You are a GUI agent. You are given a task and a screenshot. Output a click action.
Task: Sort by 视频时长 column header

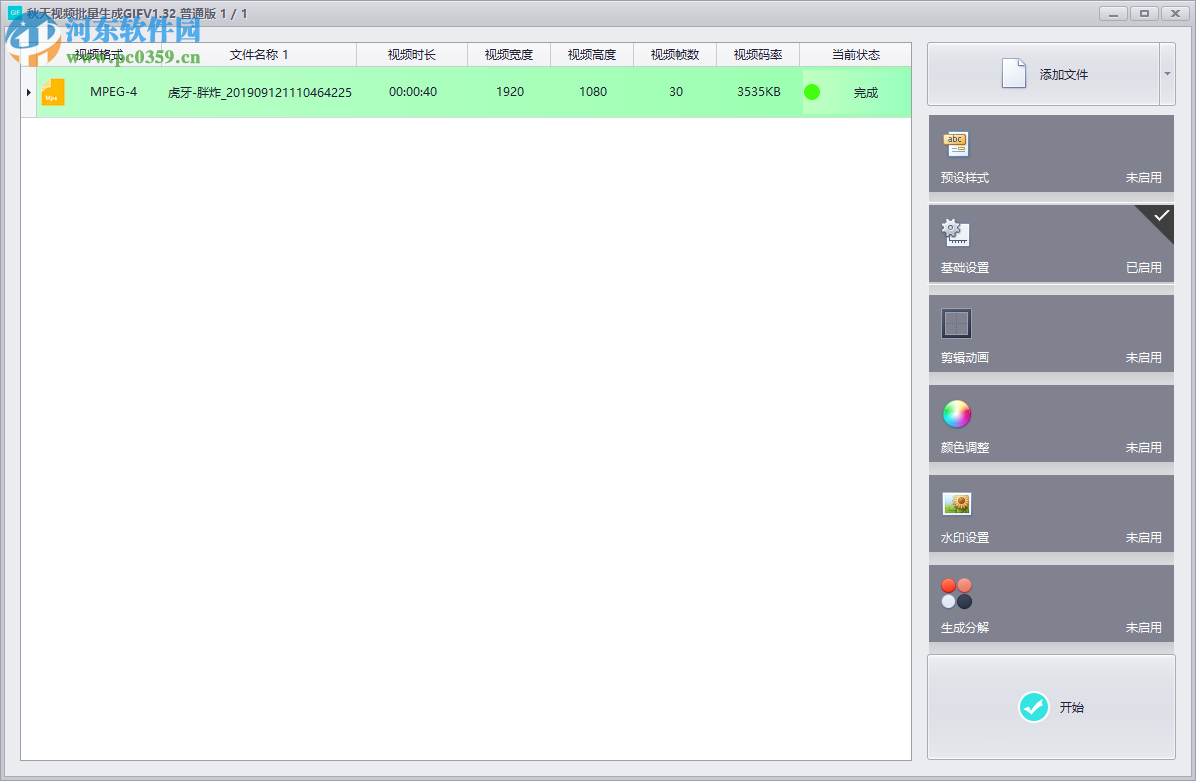(412, 55)
